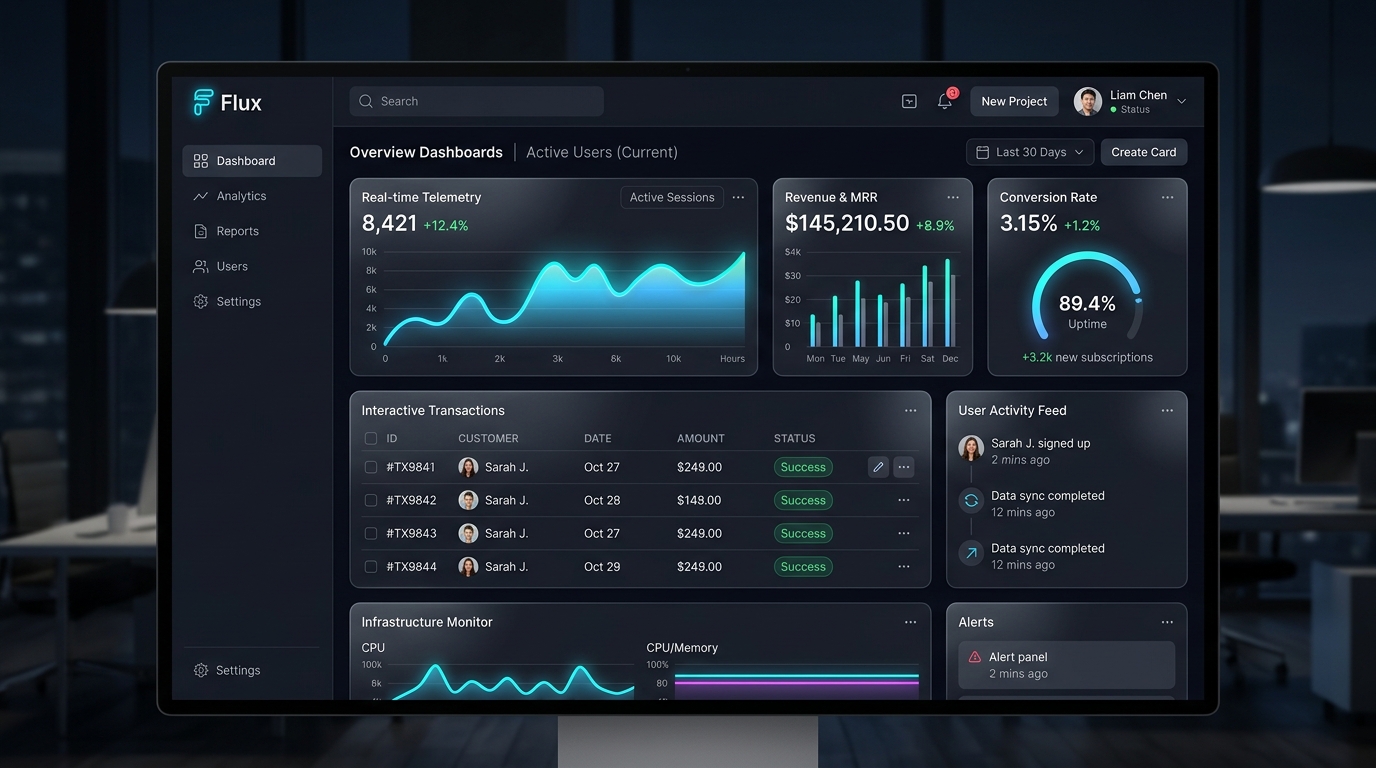Click the edit pencil for #TX9841
1376x768 pixels.
click(878, 467)
